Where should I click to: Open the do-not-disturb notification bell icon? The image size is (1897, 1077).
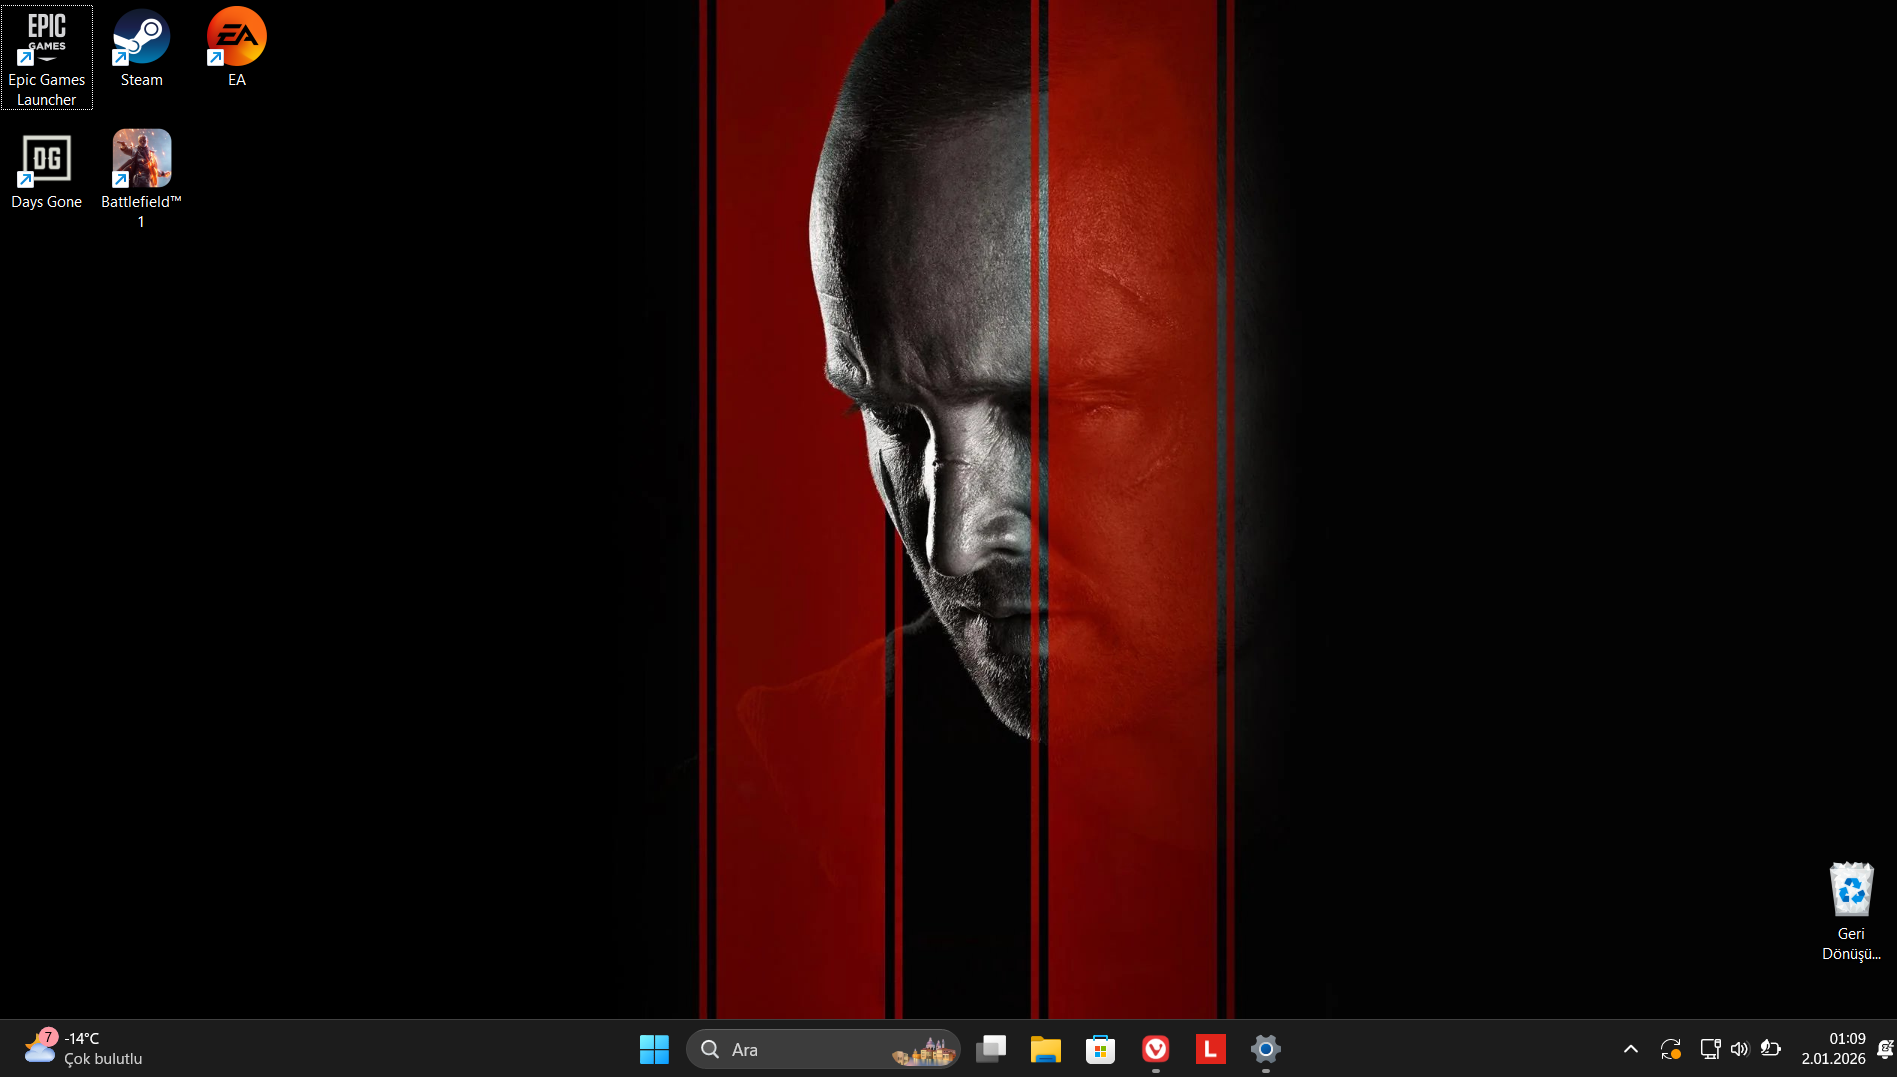tap(1885, 1049)
